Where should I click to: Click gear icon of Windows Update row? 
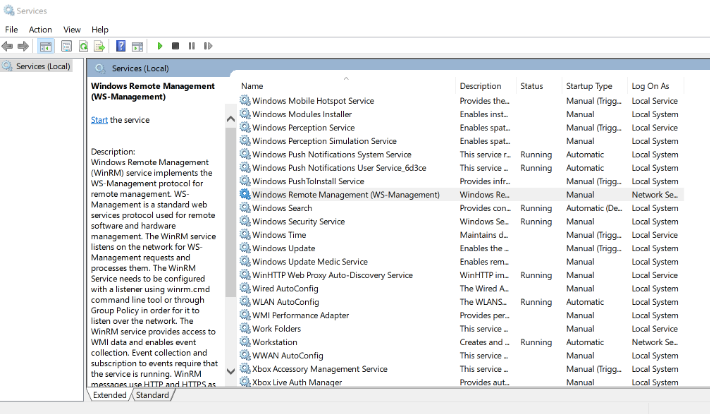point(245,248)
